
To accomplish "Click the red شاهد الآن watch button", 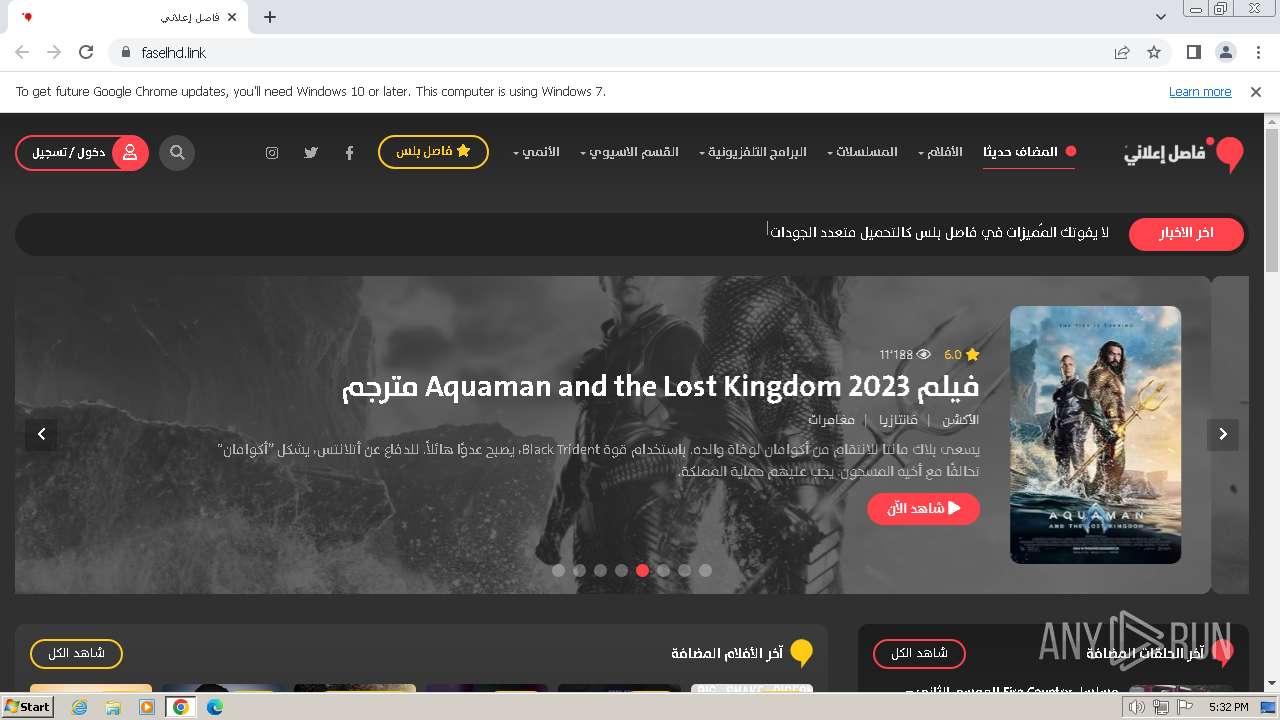I will [x=923, y=508].
